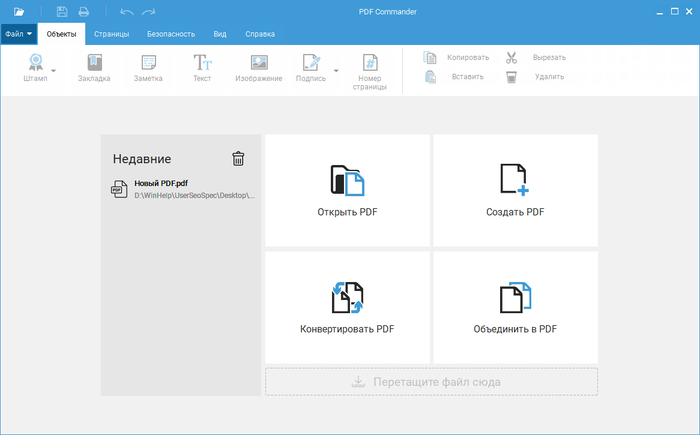Screen dimensions: 700x435
Task: Click Конвертировать PDF tile
Action: click(x=347, y=307)
